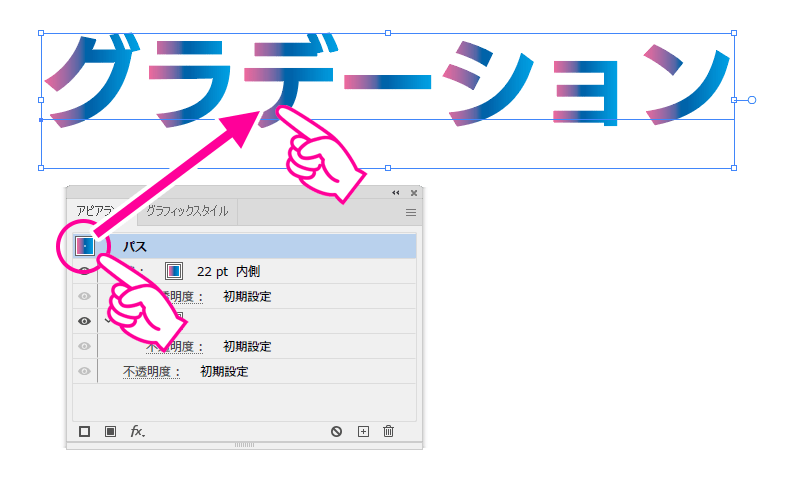Click the Add New Fill icon

pos(110,431)
